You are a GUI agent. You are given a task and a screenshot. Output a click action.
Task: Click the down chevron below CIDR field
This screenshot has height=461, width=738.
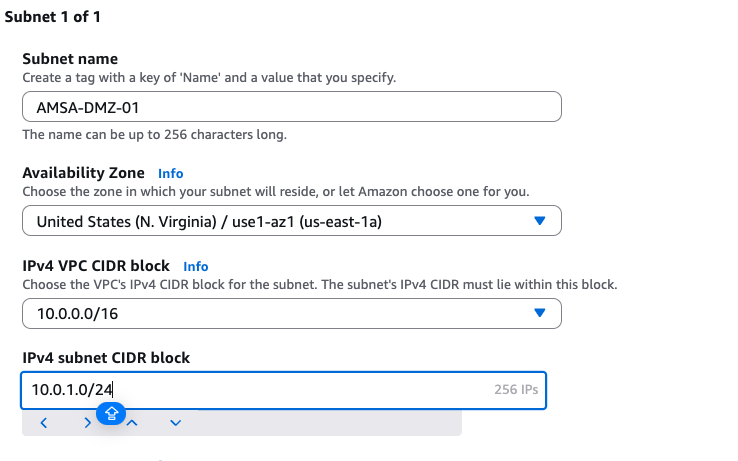point(176,423)
